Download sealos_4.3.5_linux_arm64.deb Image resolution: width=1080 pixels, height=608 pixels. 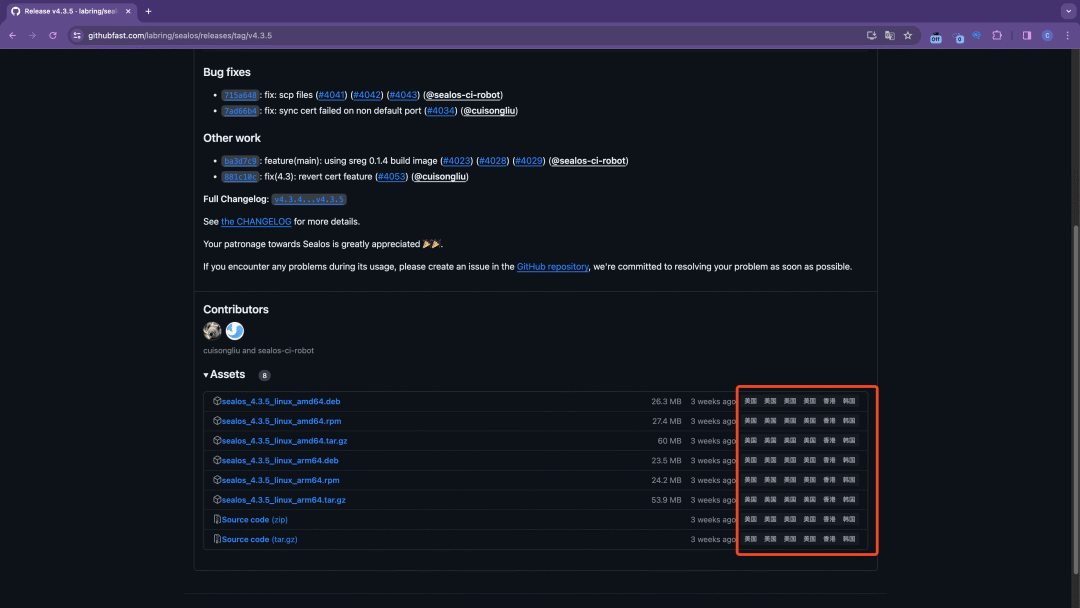(x=280, y=461)
